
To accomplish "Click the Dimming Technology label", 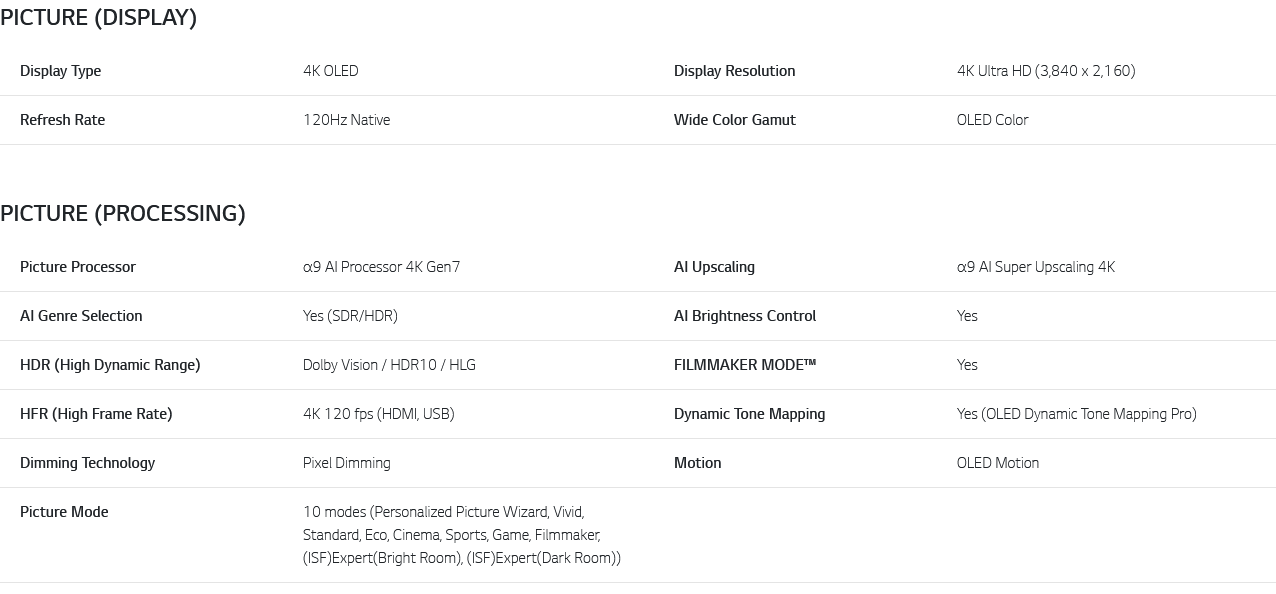I will tap(87, 463).
